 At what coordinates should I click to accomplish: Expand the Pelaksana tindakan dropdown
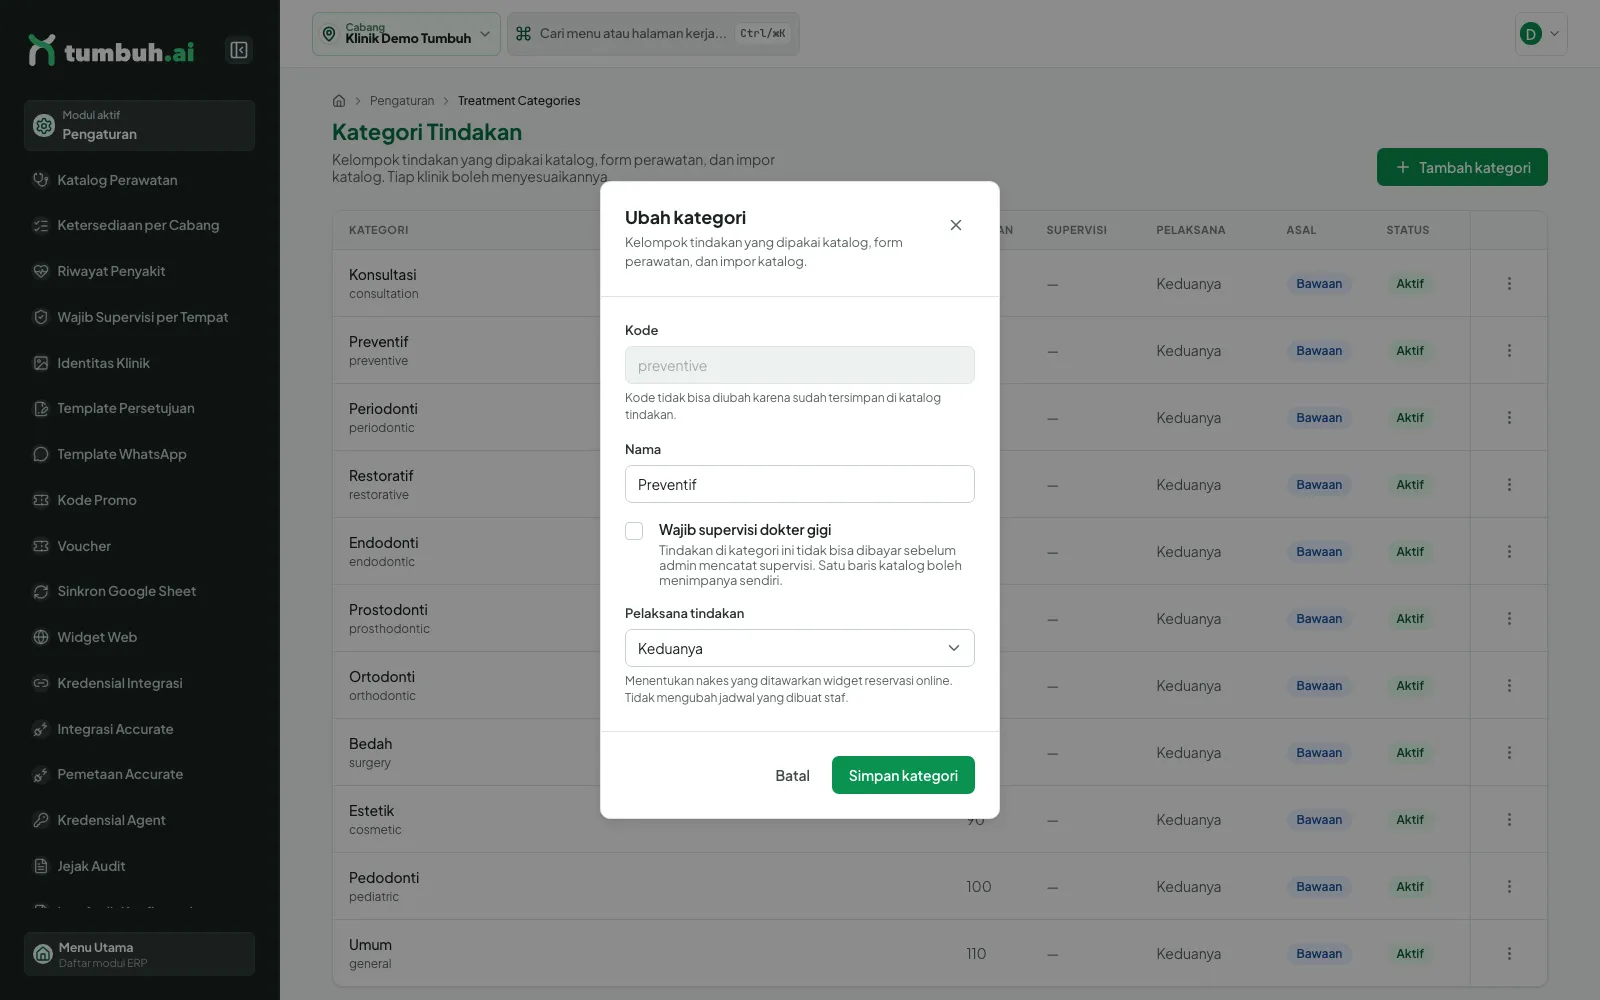point(800,648)
